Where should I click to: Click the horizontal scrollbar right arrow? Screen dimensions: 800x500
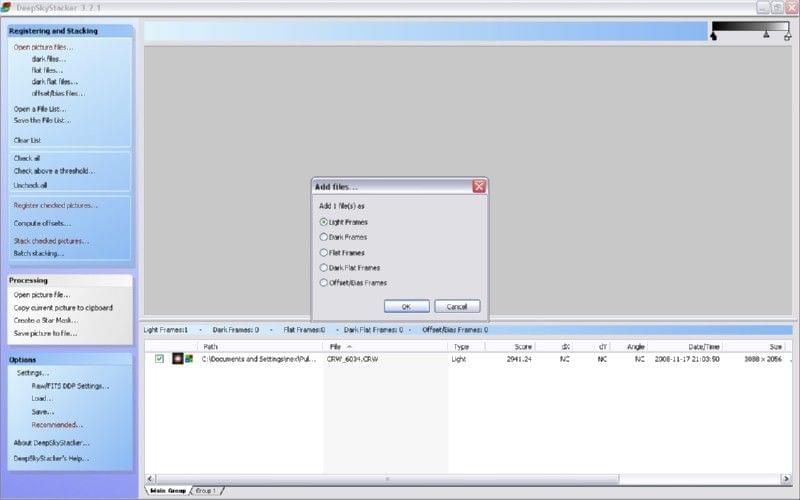pos(786,479)
